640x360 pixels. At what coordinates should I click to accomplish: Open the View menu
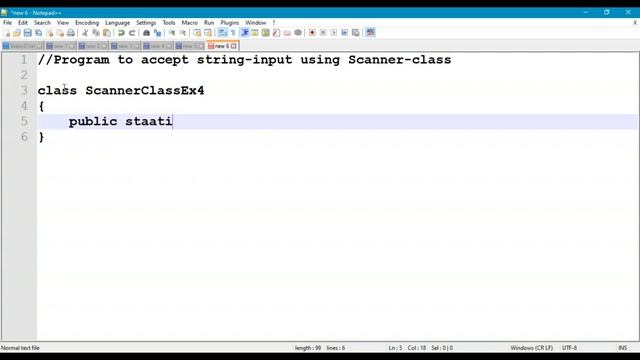pos(63,23)
